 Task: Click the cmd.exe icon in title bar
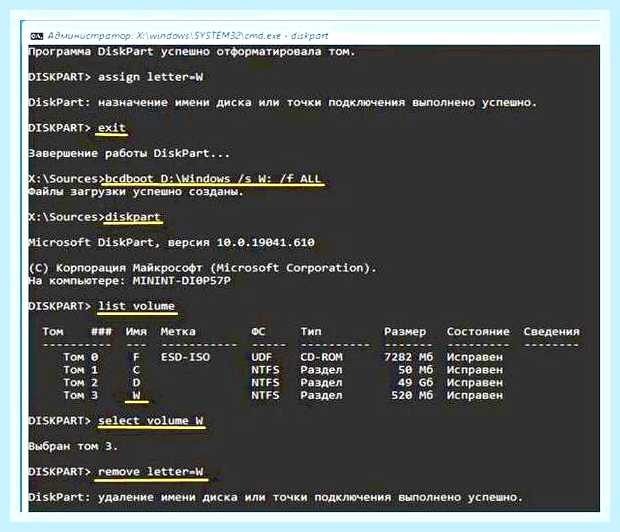click(x=36, y=36)
